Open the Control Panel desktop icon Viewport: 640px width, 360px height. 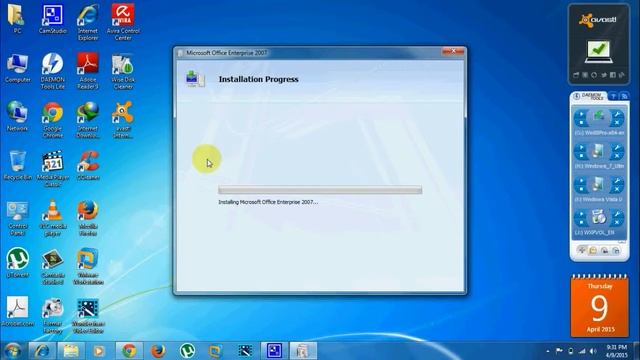[17, 218]
